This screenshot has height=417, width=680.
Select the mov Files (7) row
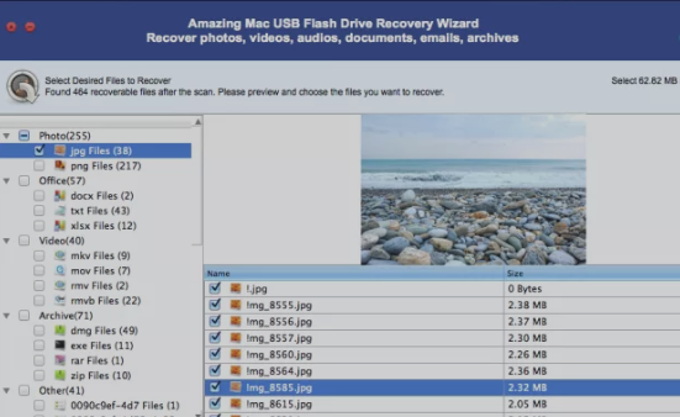(x=95, y=270)
